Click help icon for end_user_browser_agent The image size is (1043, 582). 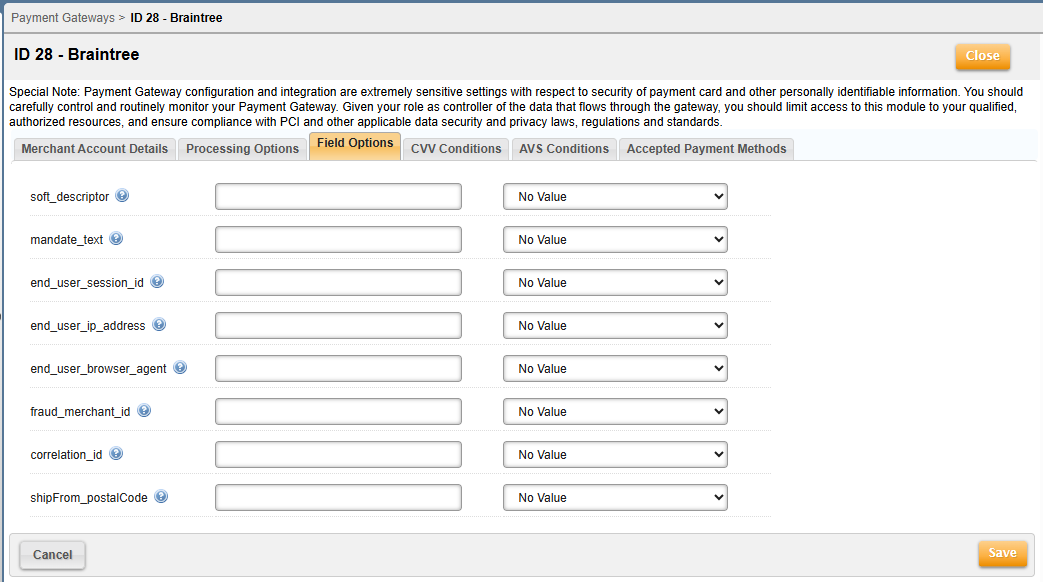180,368
